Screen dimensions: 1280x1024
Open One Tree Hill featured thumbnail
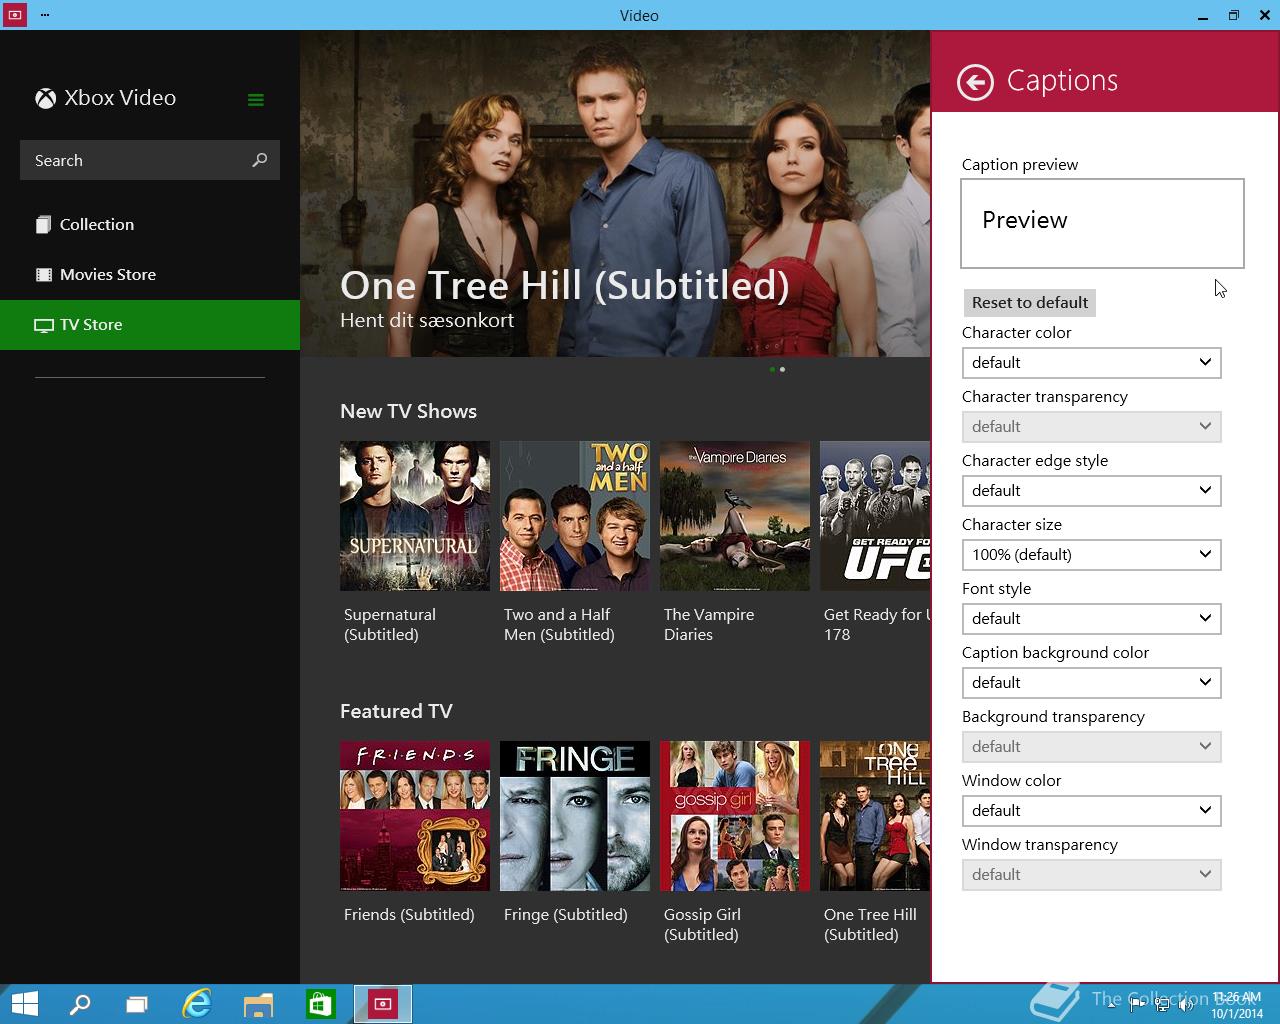tap(875, 816)
